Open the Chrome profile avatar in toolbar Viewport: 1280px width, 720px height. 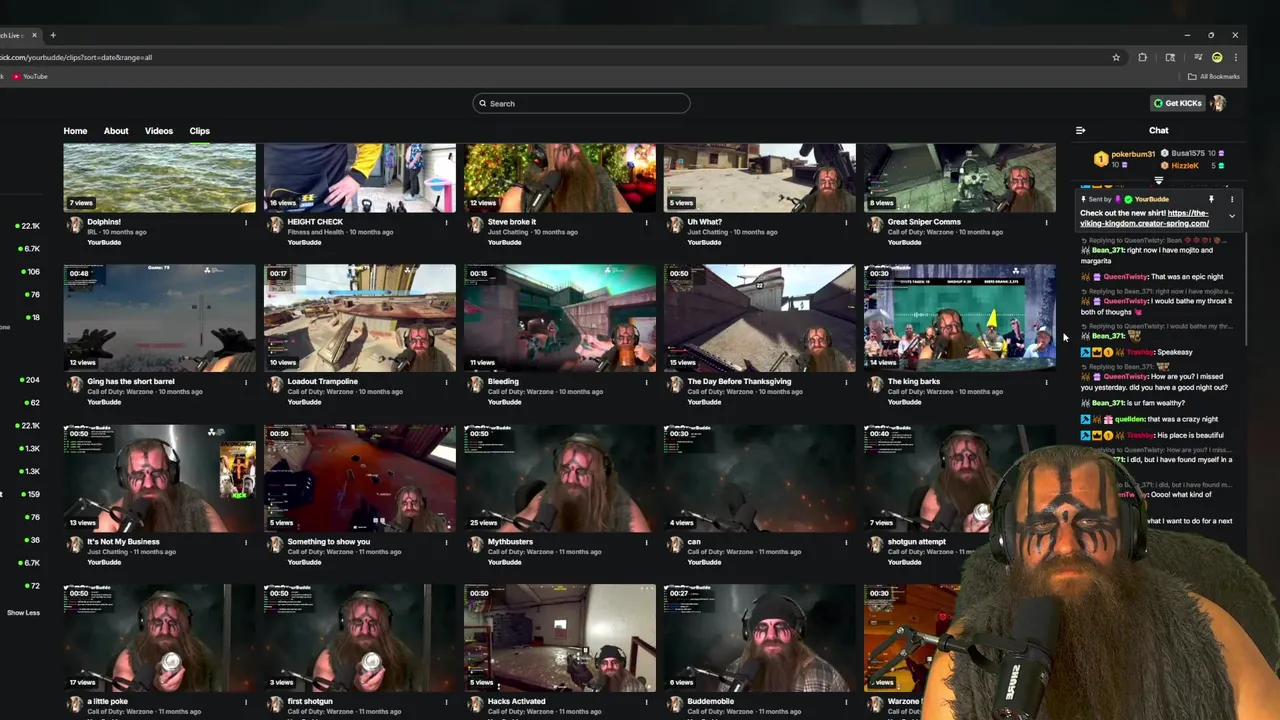1217,57
